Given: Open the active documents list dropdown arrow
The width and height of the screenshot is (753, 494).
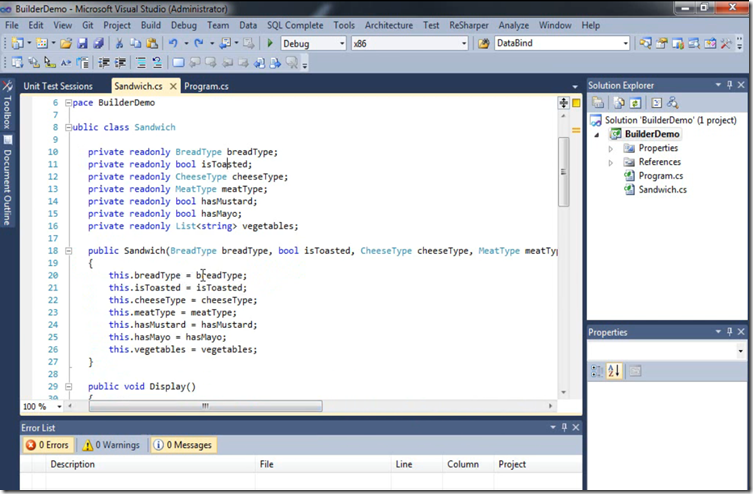Looking at the screenshot, I should (575, 86).
